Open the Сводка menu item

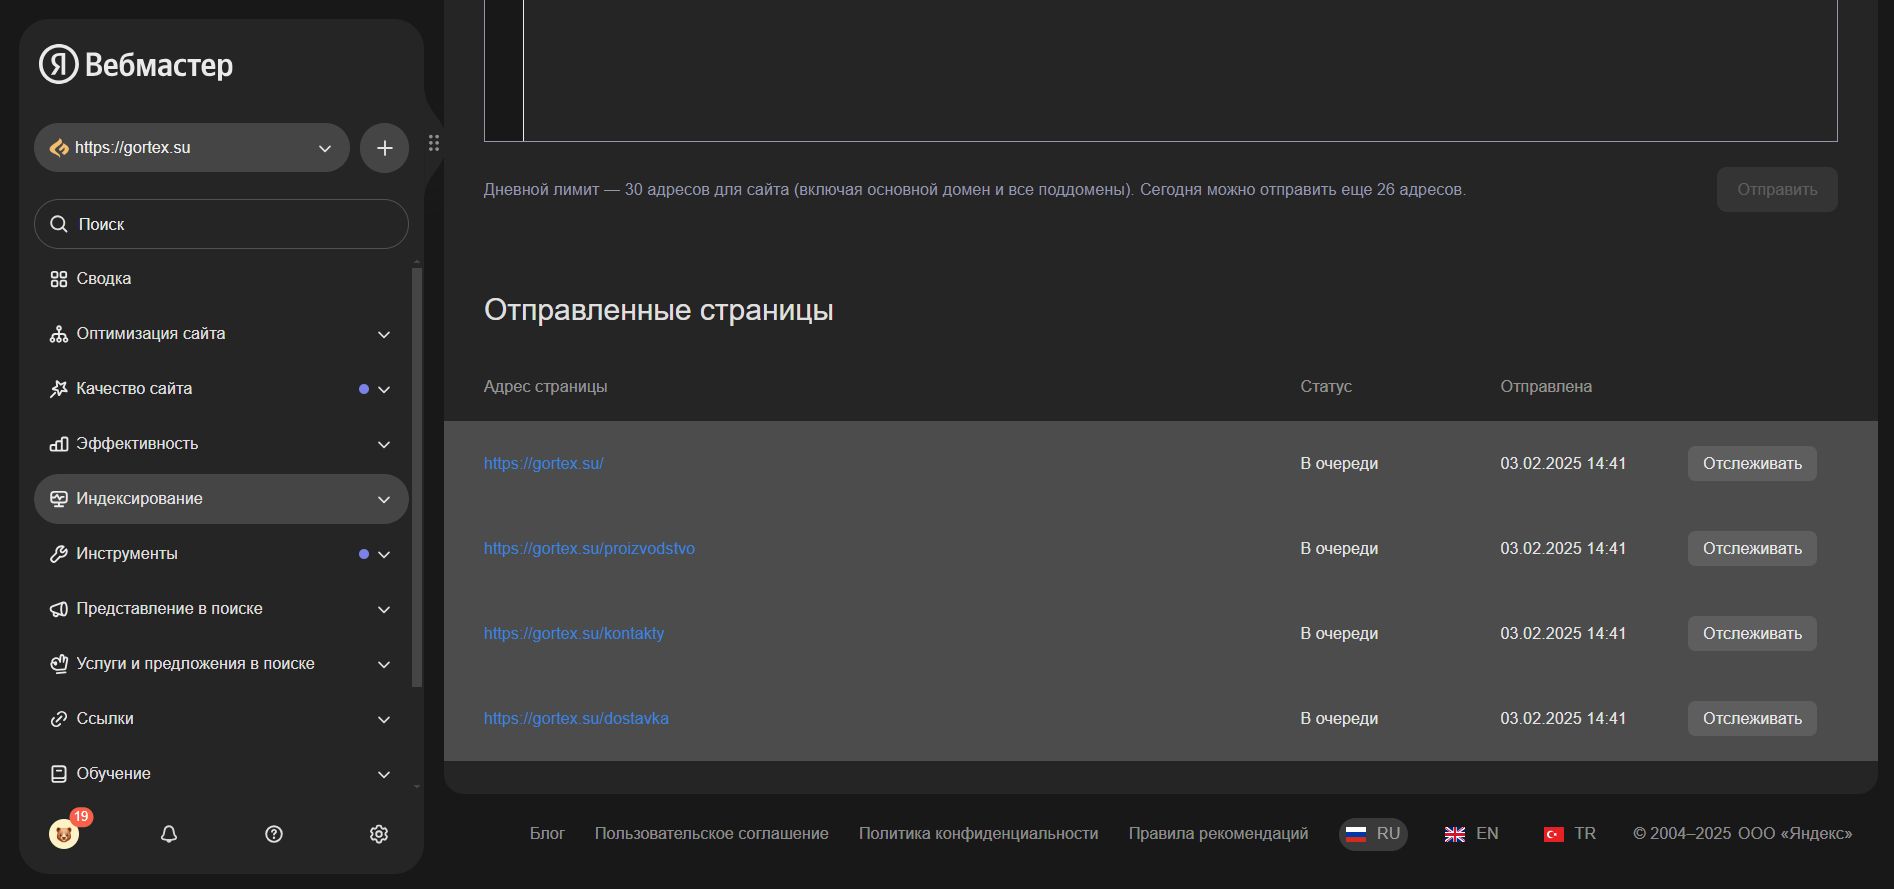[x=221, y=279]
